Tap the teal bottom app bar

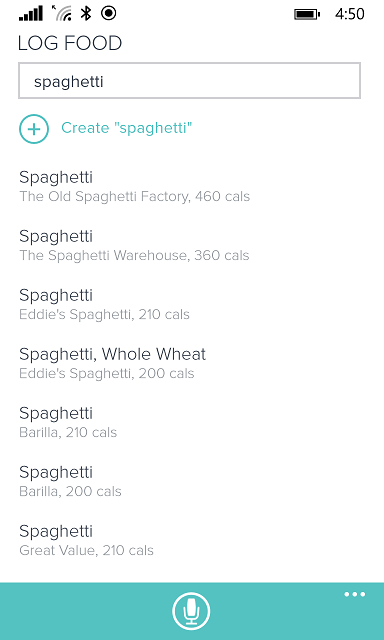(192, 611)
